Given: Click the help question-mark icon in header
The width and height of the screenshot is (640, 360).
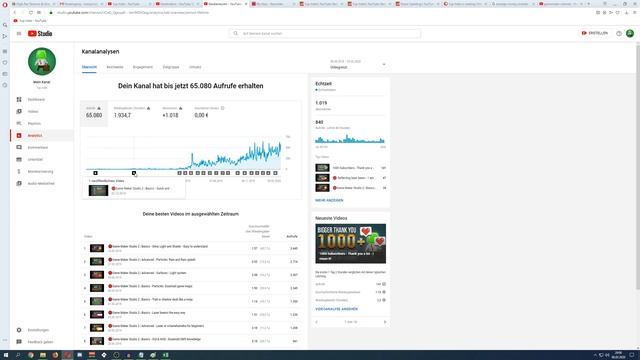Looking at the screenshot, I should (619, 33).
